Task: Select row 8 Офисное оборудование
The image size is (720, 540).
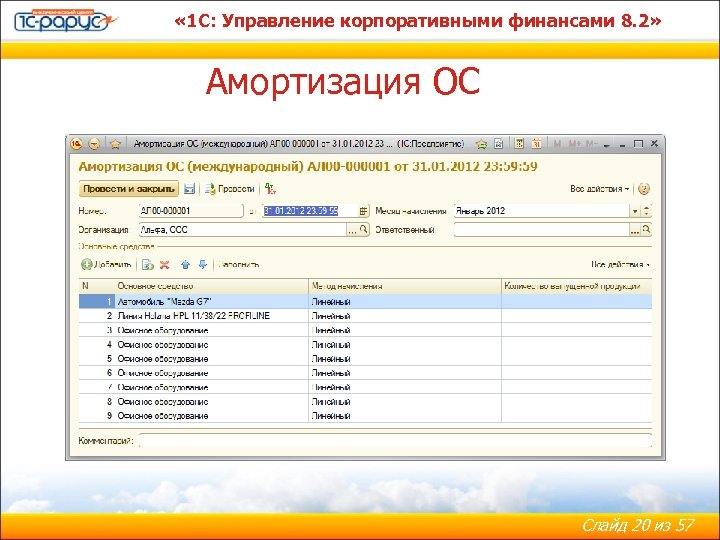Action: [x=365, y=401]
